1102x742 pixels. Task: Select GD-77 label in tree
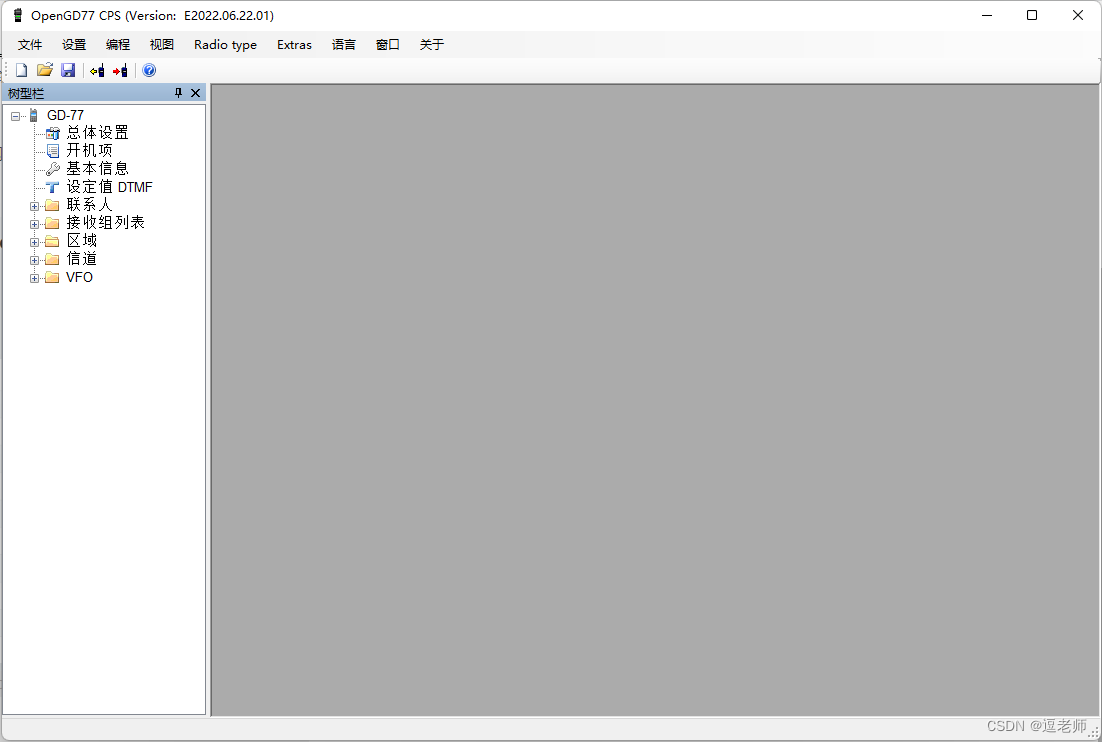click(65, 115)
